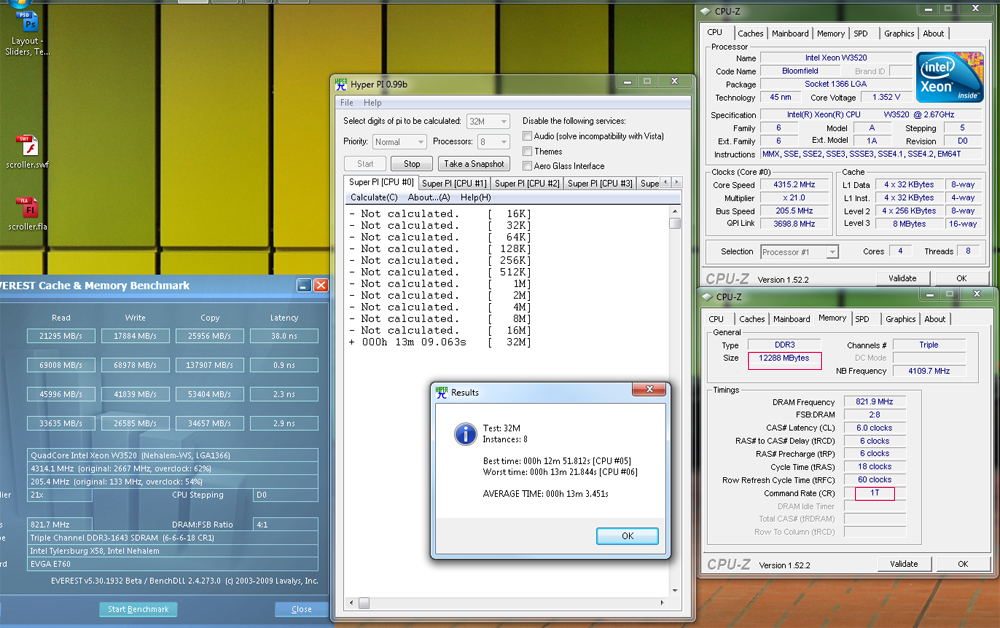Toggle the Themes service checkbox

(527, 151)
